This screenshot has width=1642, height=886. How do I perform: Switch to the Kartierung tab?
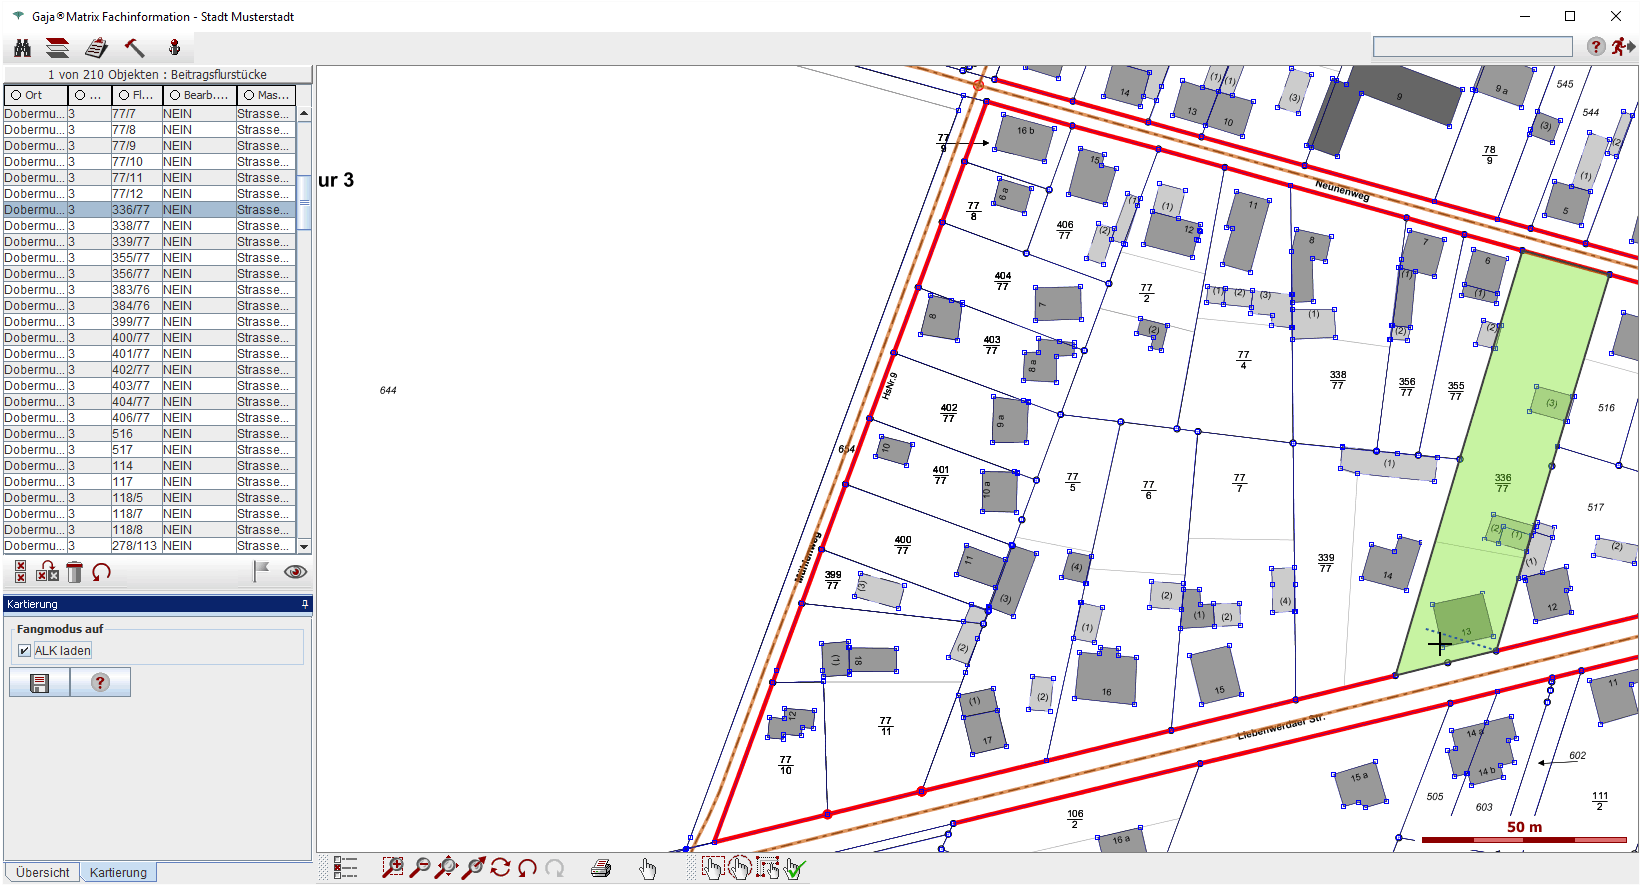click(118, 873)
